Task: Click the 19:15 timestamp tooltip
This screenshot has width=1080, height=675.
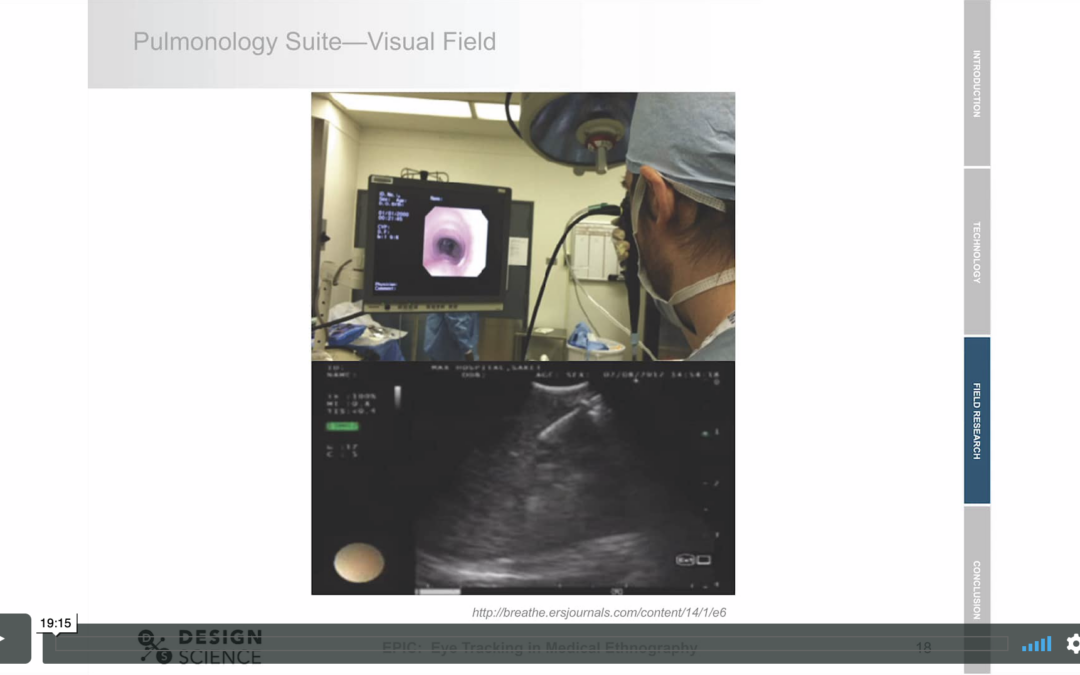Action: 56,623
